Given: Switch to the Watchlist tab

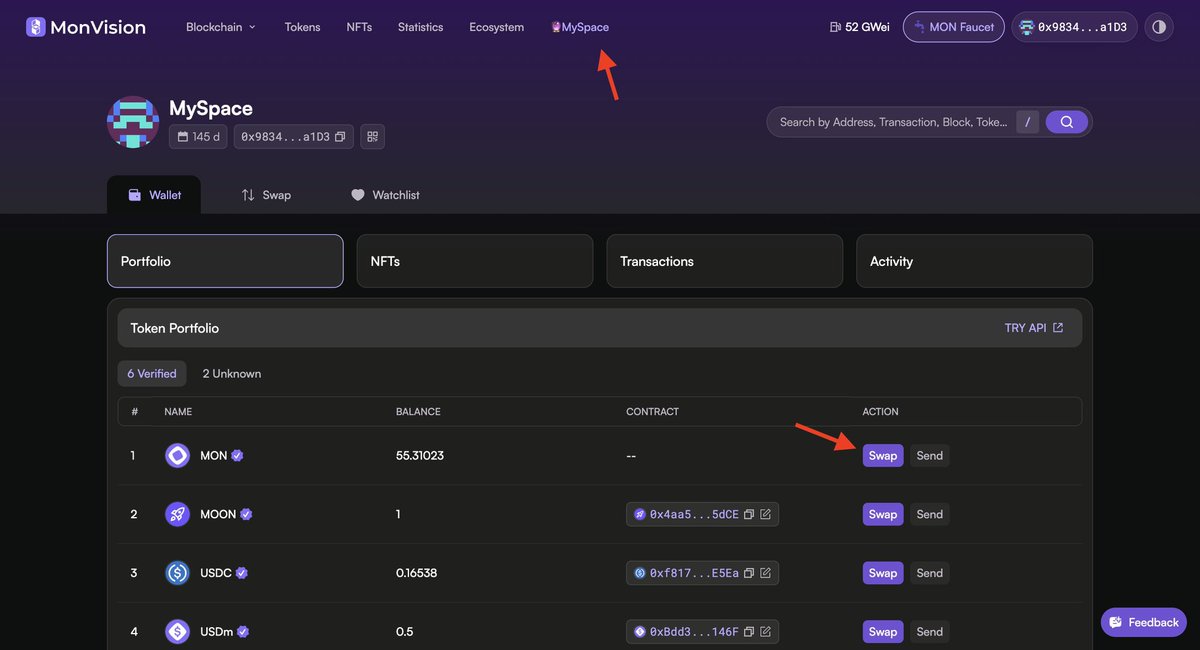Looking at the screenshot, I should click(385, 195).
